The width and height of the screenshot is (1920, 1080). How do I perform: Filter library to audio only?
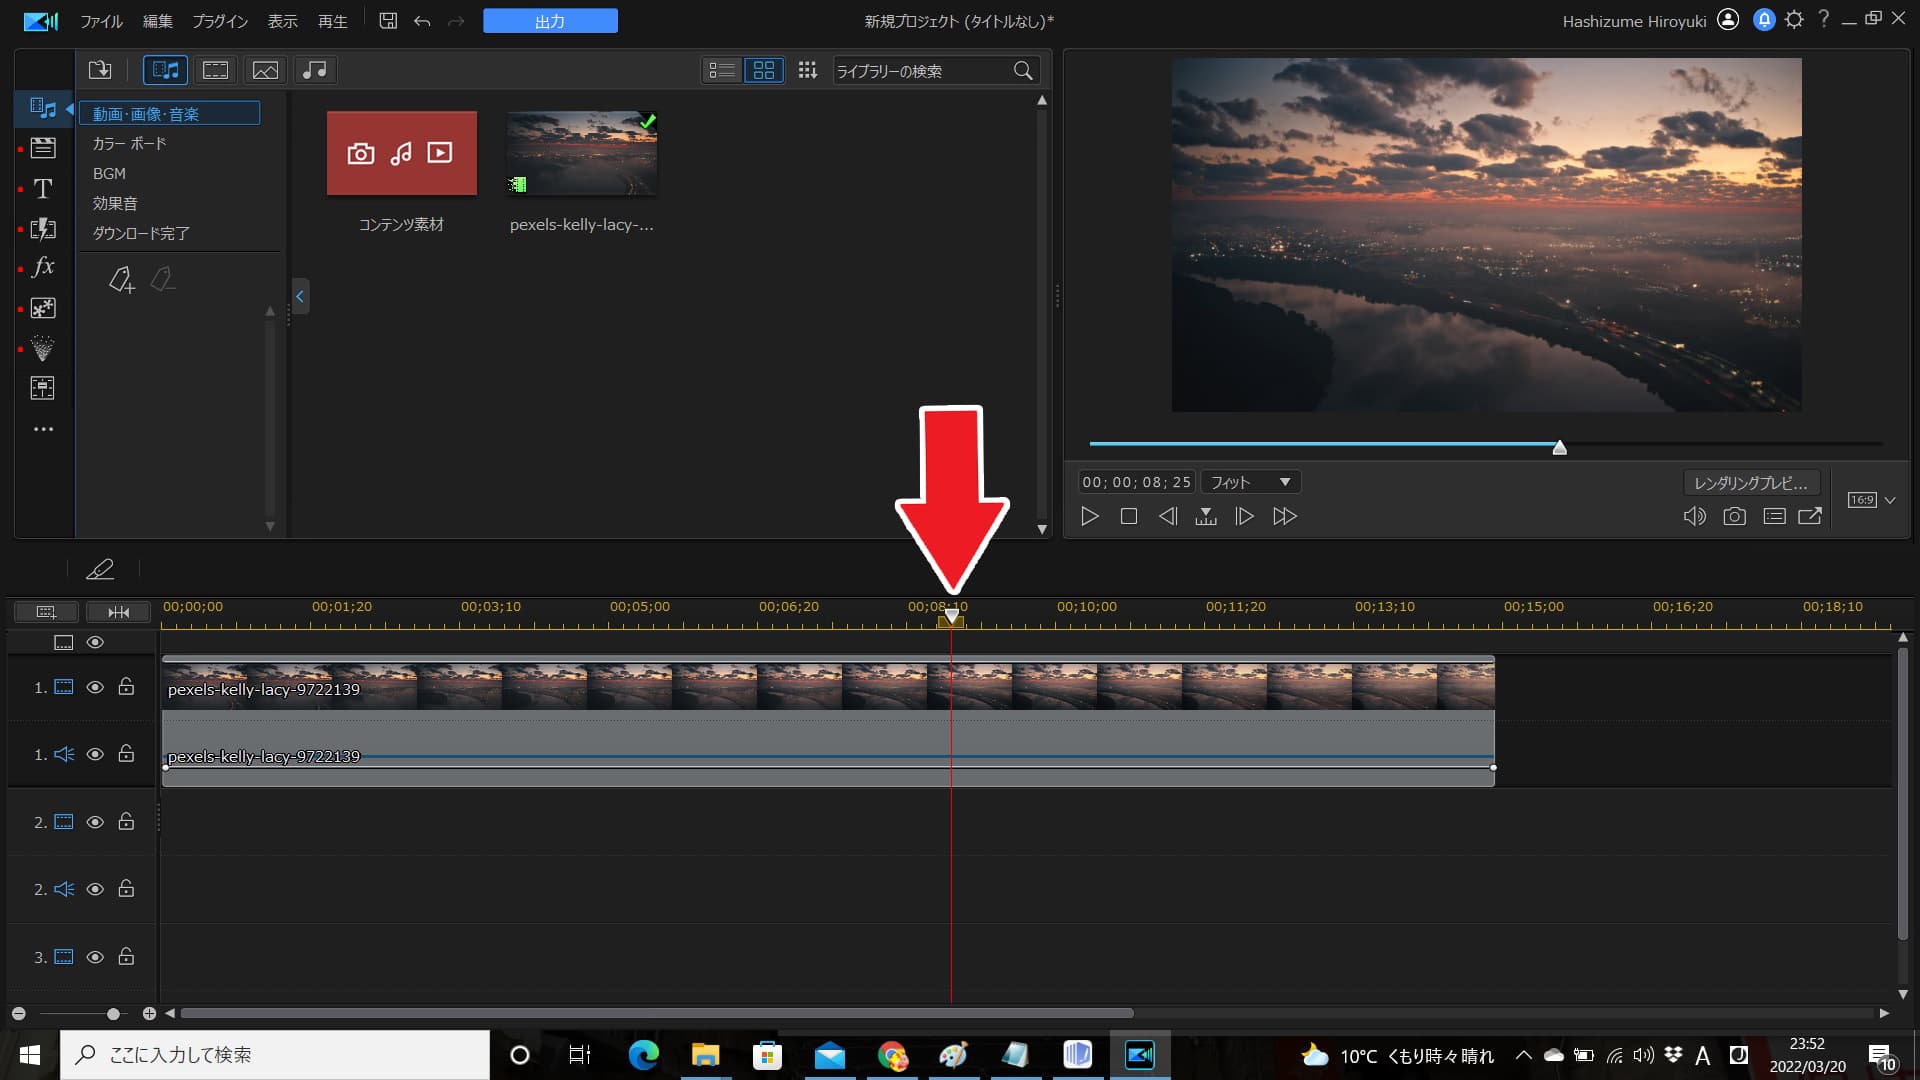[314, 70]
